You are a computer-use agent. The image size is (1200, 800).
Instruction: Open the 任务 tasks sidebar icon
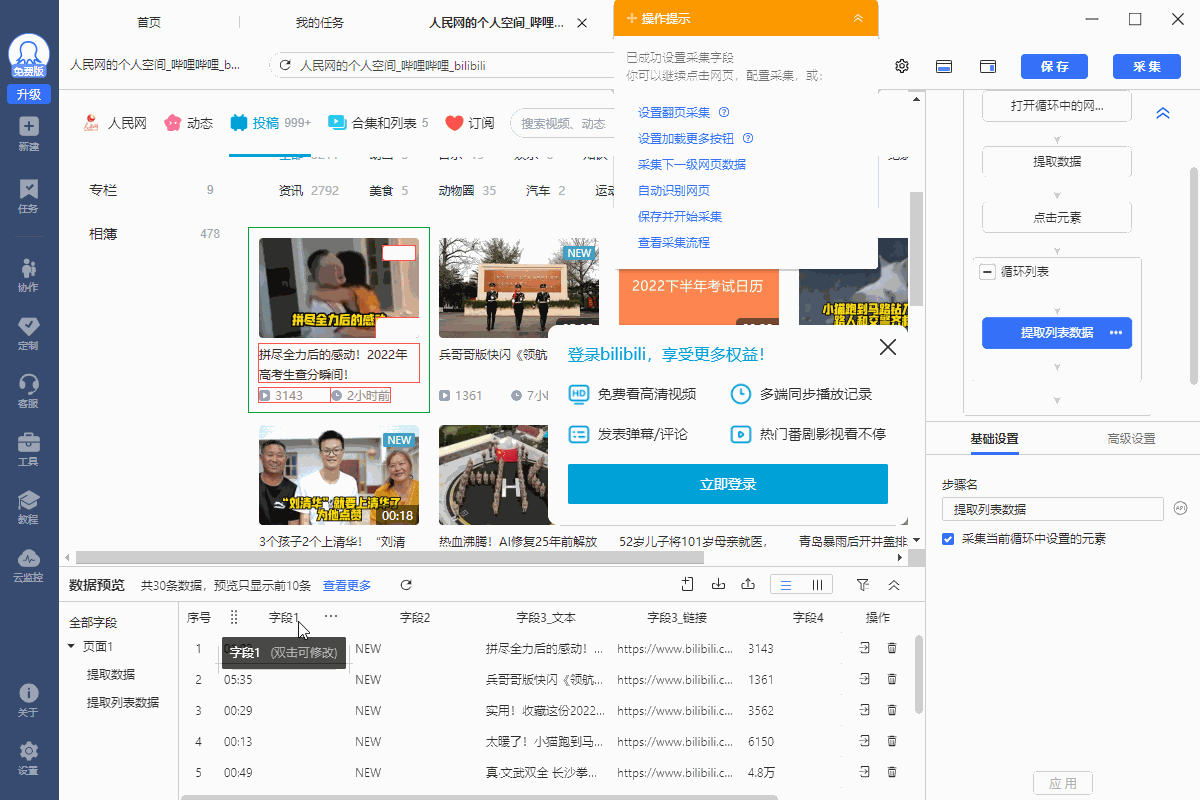click(x=28, y=195)
